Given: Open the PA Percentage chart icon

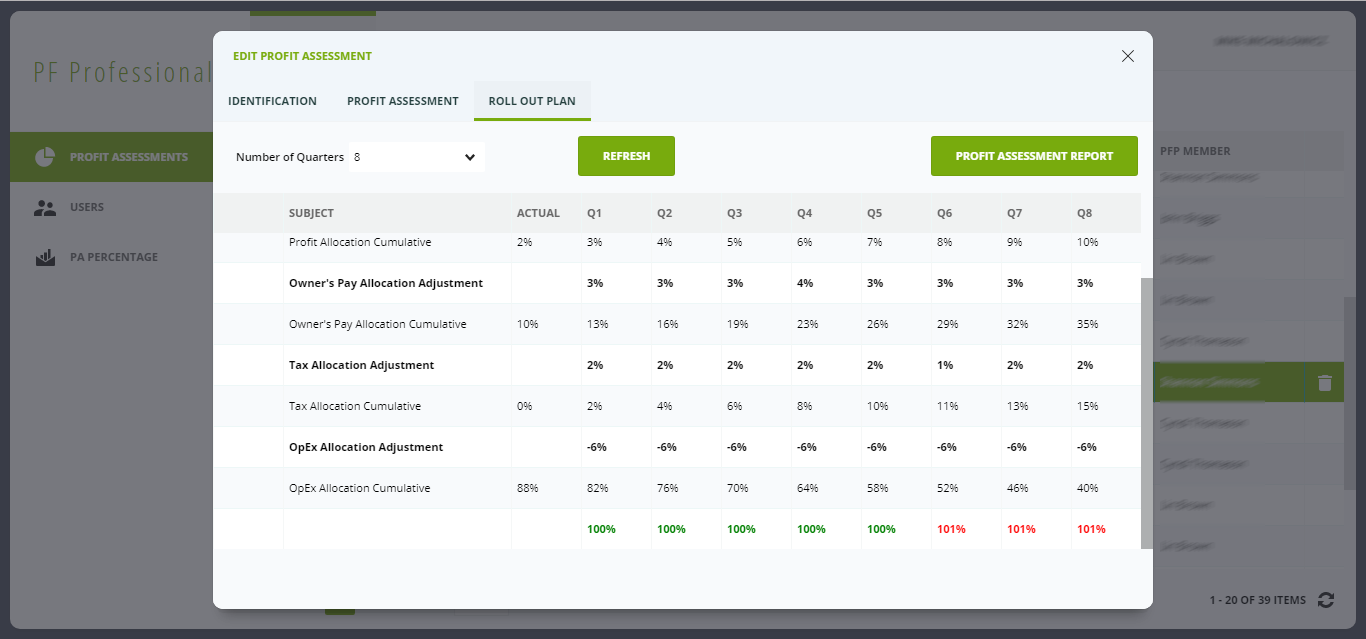Looking at the screenshot, I should [44, 257].
